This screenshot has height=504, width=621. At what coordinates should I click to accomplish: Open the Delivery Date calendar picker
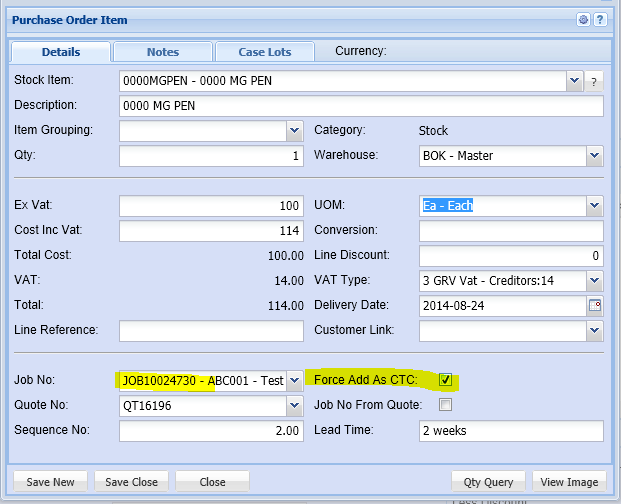tap(595, 305)
